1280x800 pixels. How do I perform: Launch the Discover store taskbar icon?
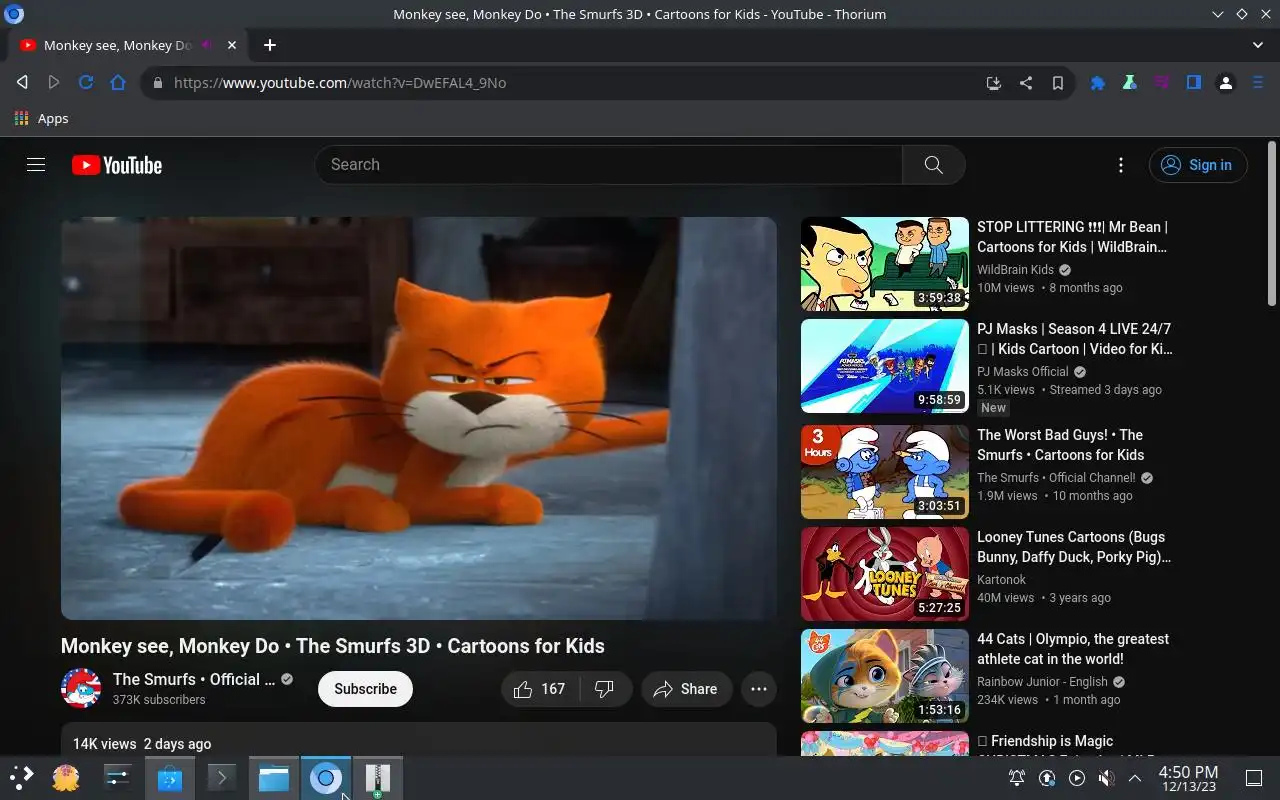click(170, 778)
